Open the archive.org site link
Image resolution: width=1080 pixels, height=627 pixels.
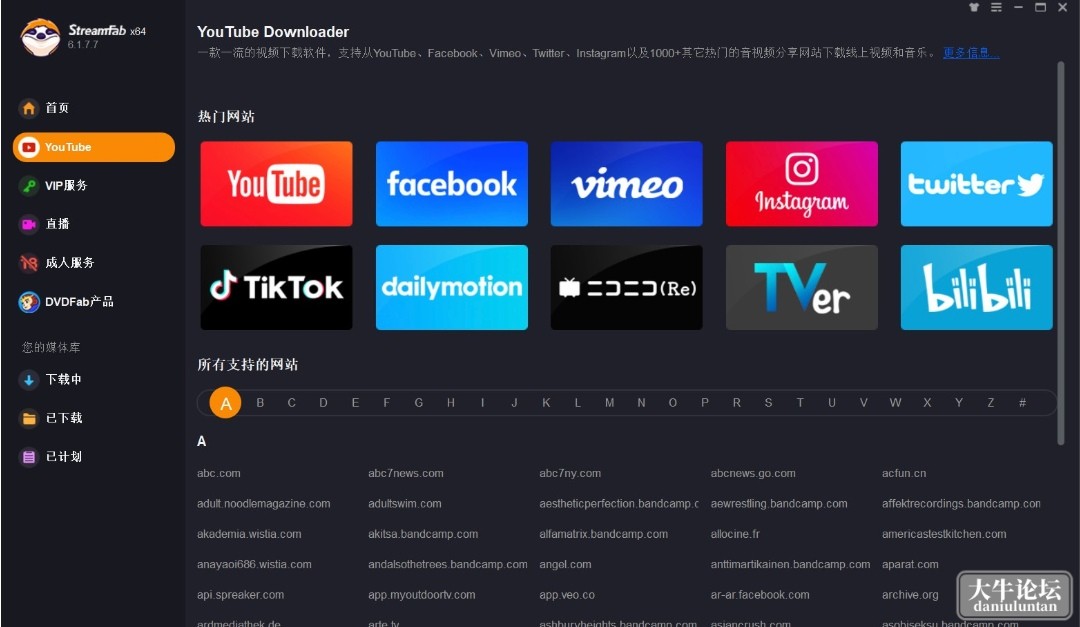(910, 595)
